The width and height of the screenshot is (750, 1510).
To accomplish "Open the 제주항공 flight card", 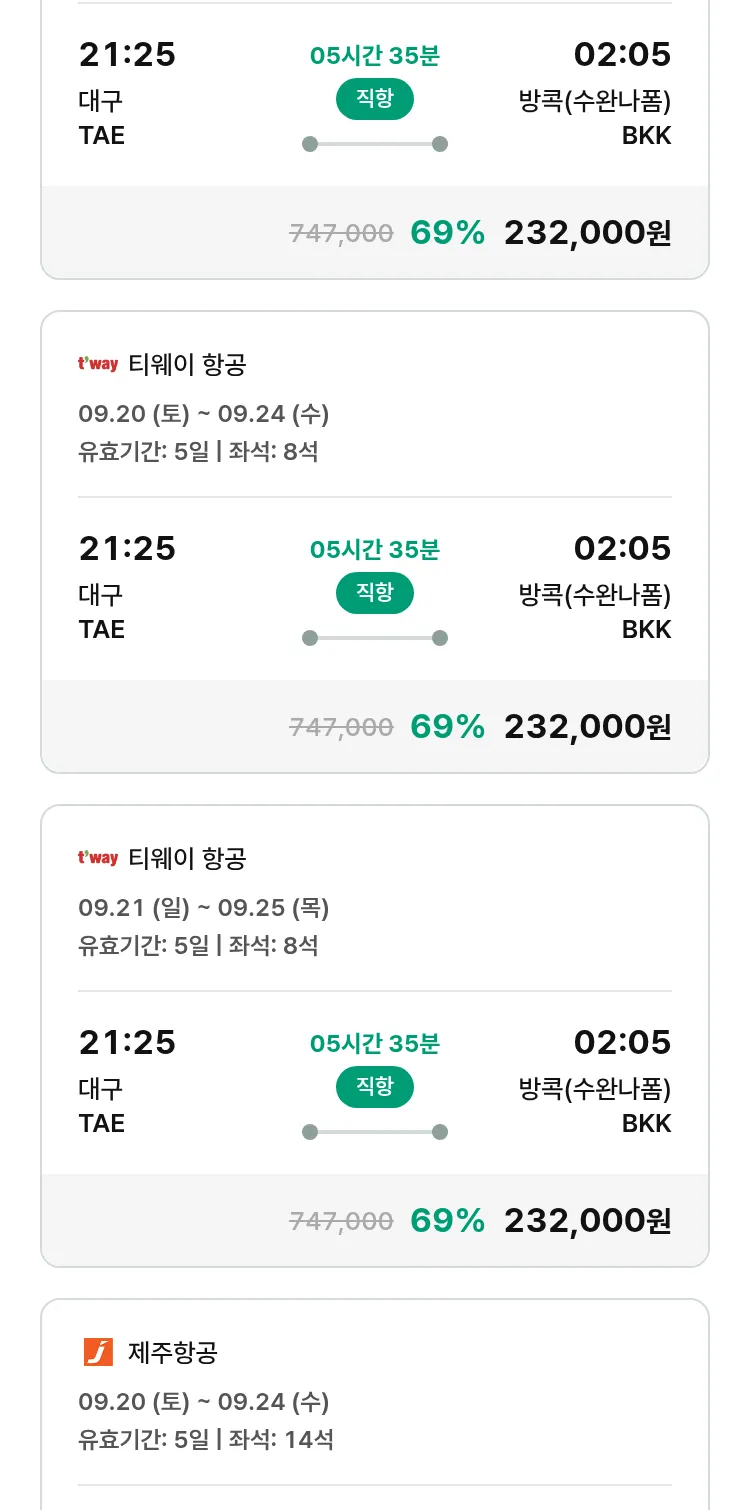I will [375, 1400].
